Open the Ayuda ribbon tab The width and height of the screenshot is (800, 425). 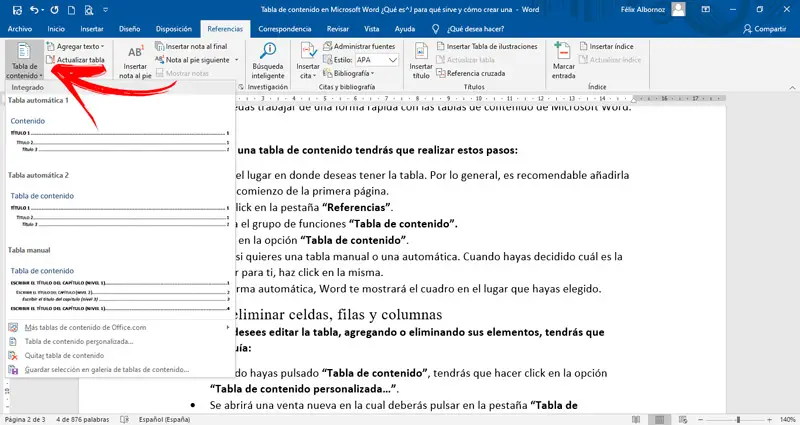(405, 29)
